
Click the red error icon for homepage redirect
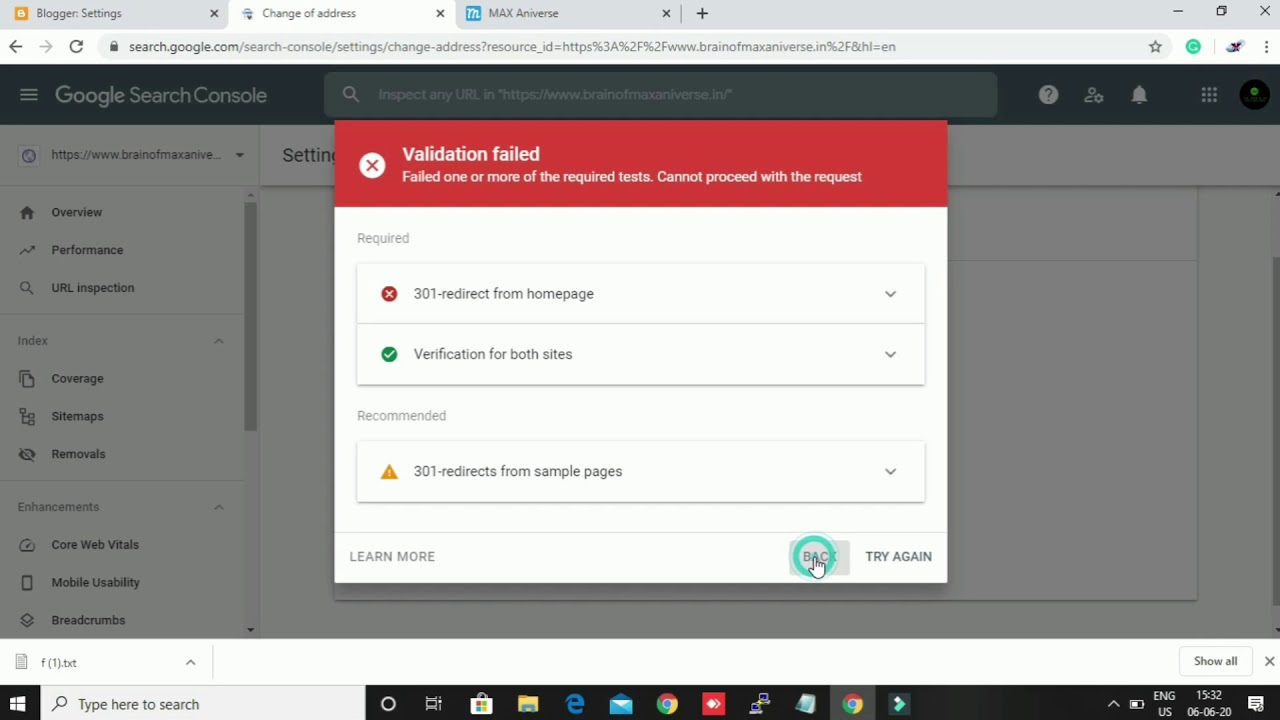point(389,294)
